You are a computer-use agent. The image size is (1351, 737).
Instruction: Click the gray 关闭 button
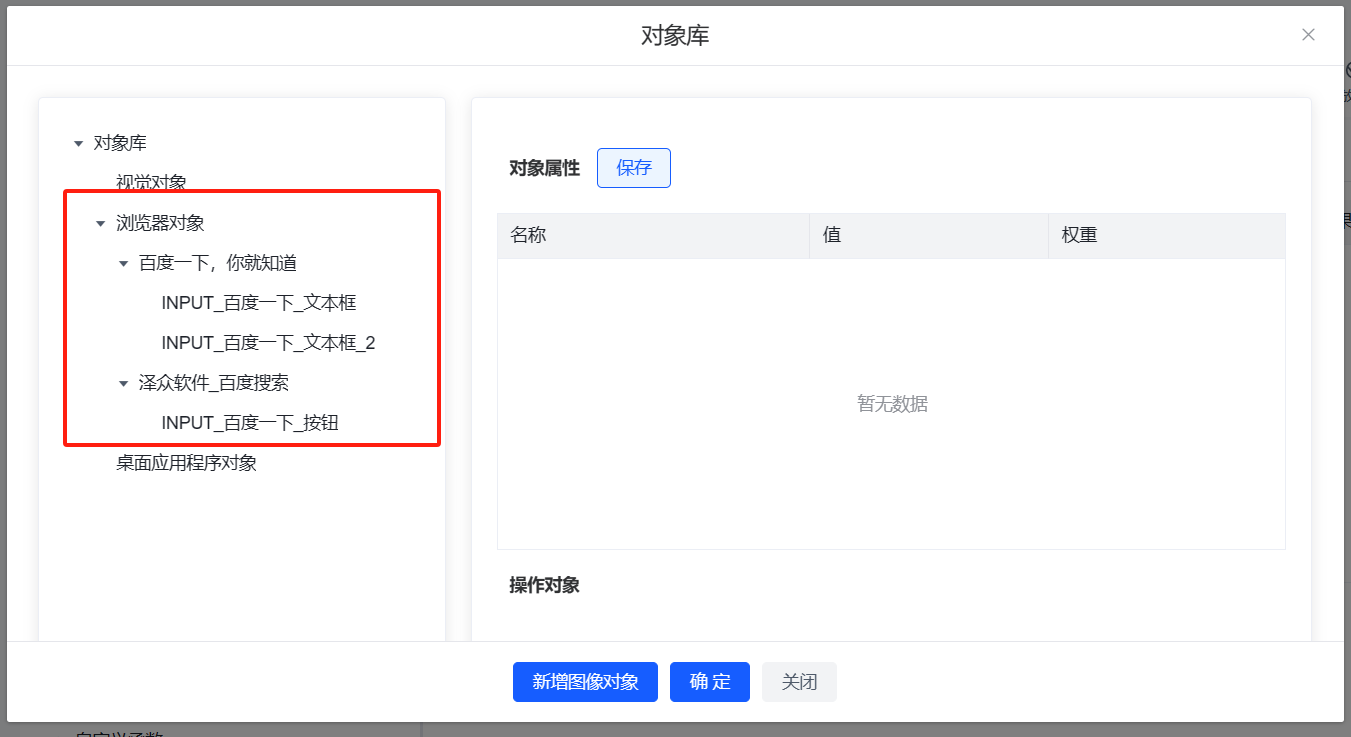tap(799, 682)
